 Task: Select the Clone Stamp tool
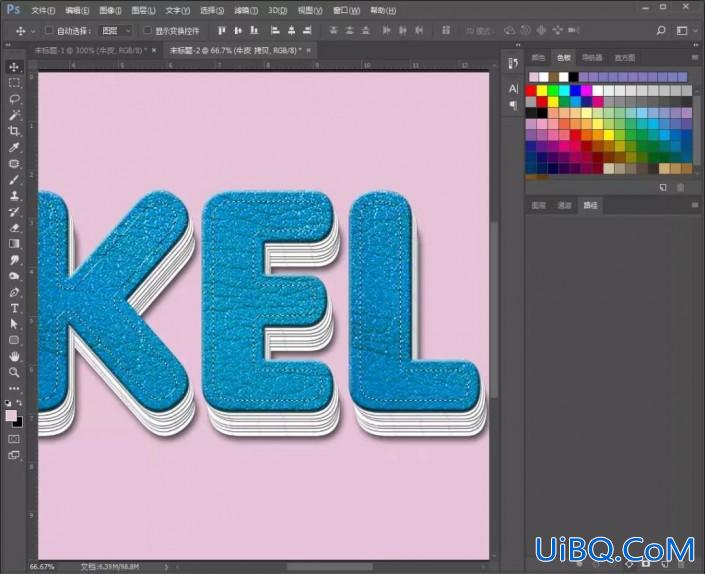(14, 196)
